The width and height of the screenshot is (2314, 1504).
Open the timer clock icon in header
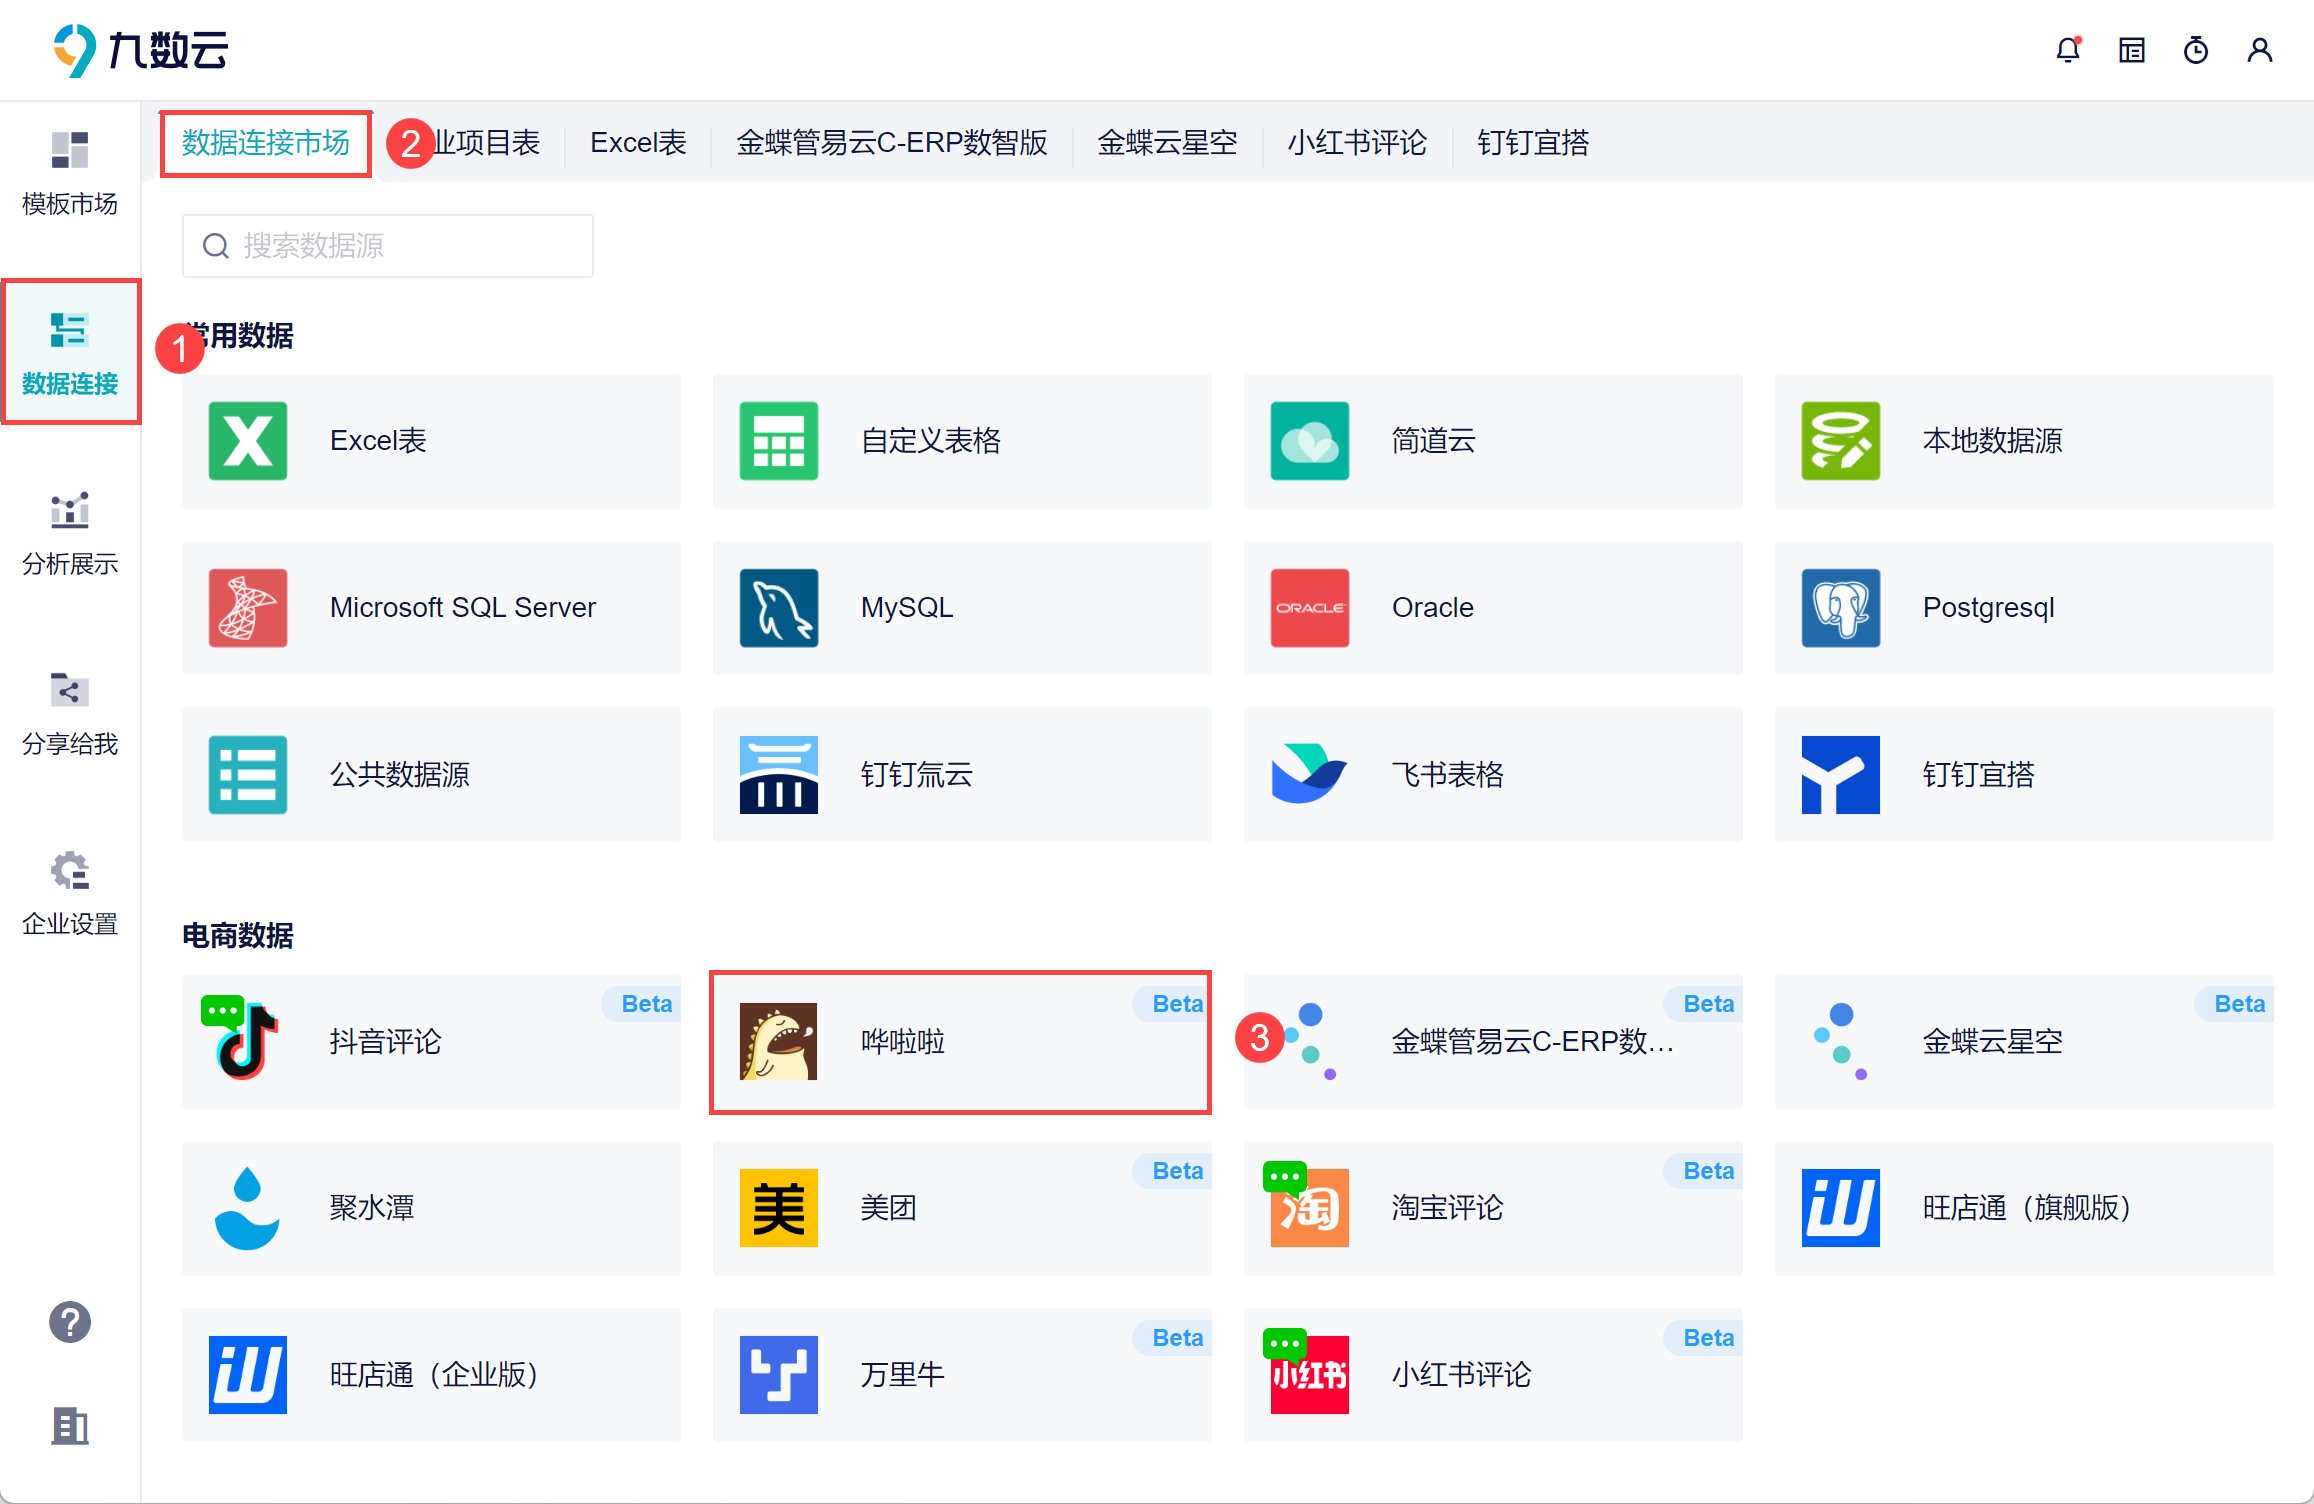click(2195, 50)
